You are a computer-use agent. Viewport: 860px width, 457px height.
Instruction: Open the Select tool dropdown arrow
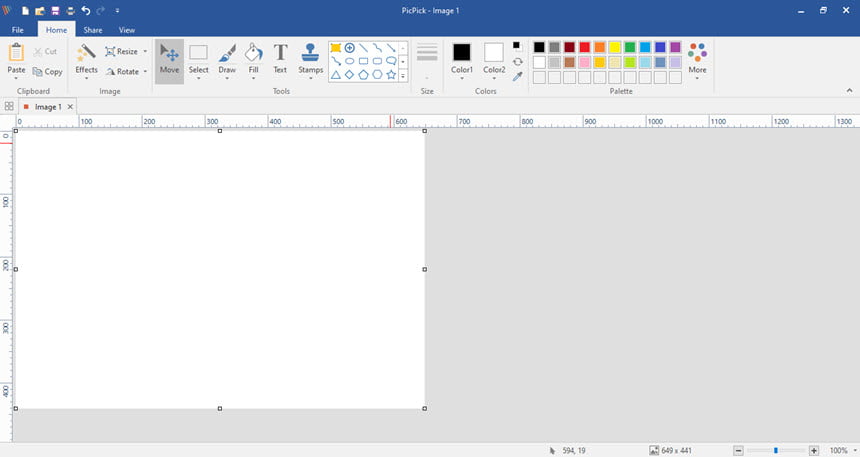[x=198, y=78]
